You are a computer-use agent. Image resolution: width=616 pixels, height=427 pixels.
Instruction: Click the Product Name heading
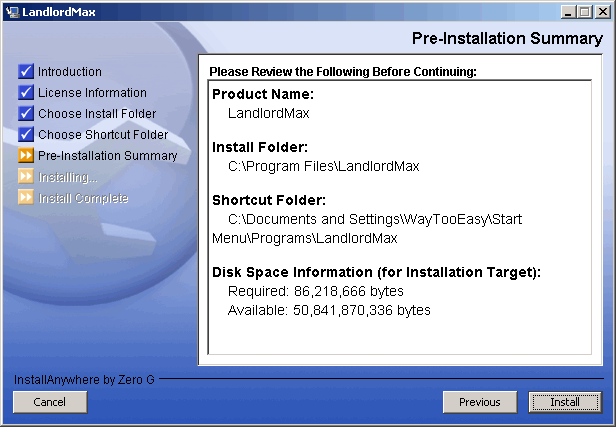tap(263, 94)
